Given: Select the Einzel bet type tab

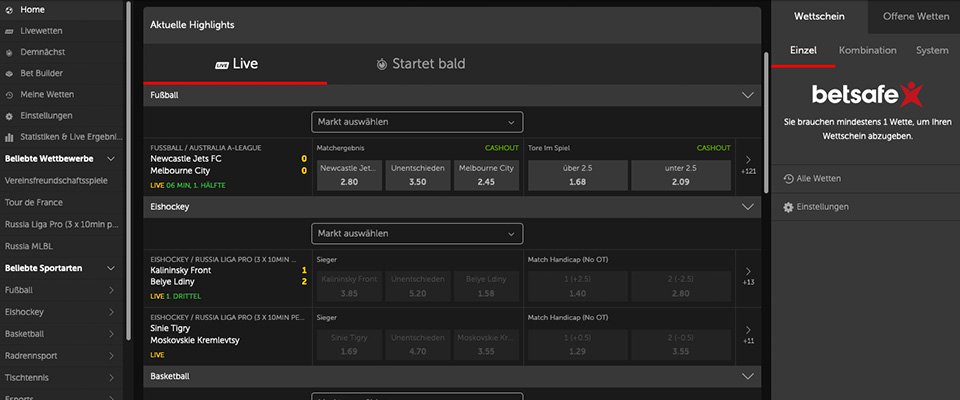Looking at the screenshot, I should pyautogui.click(x=803, y=50).
